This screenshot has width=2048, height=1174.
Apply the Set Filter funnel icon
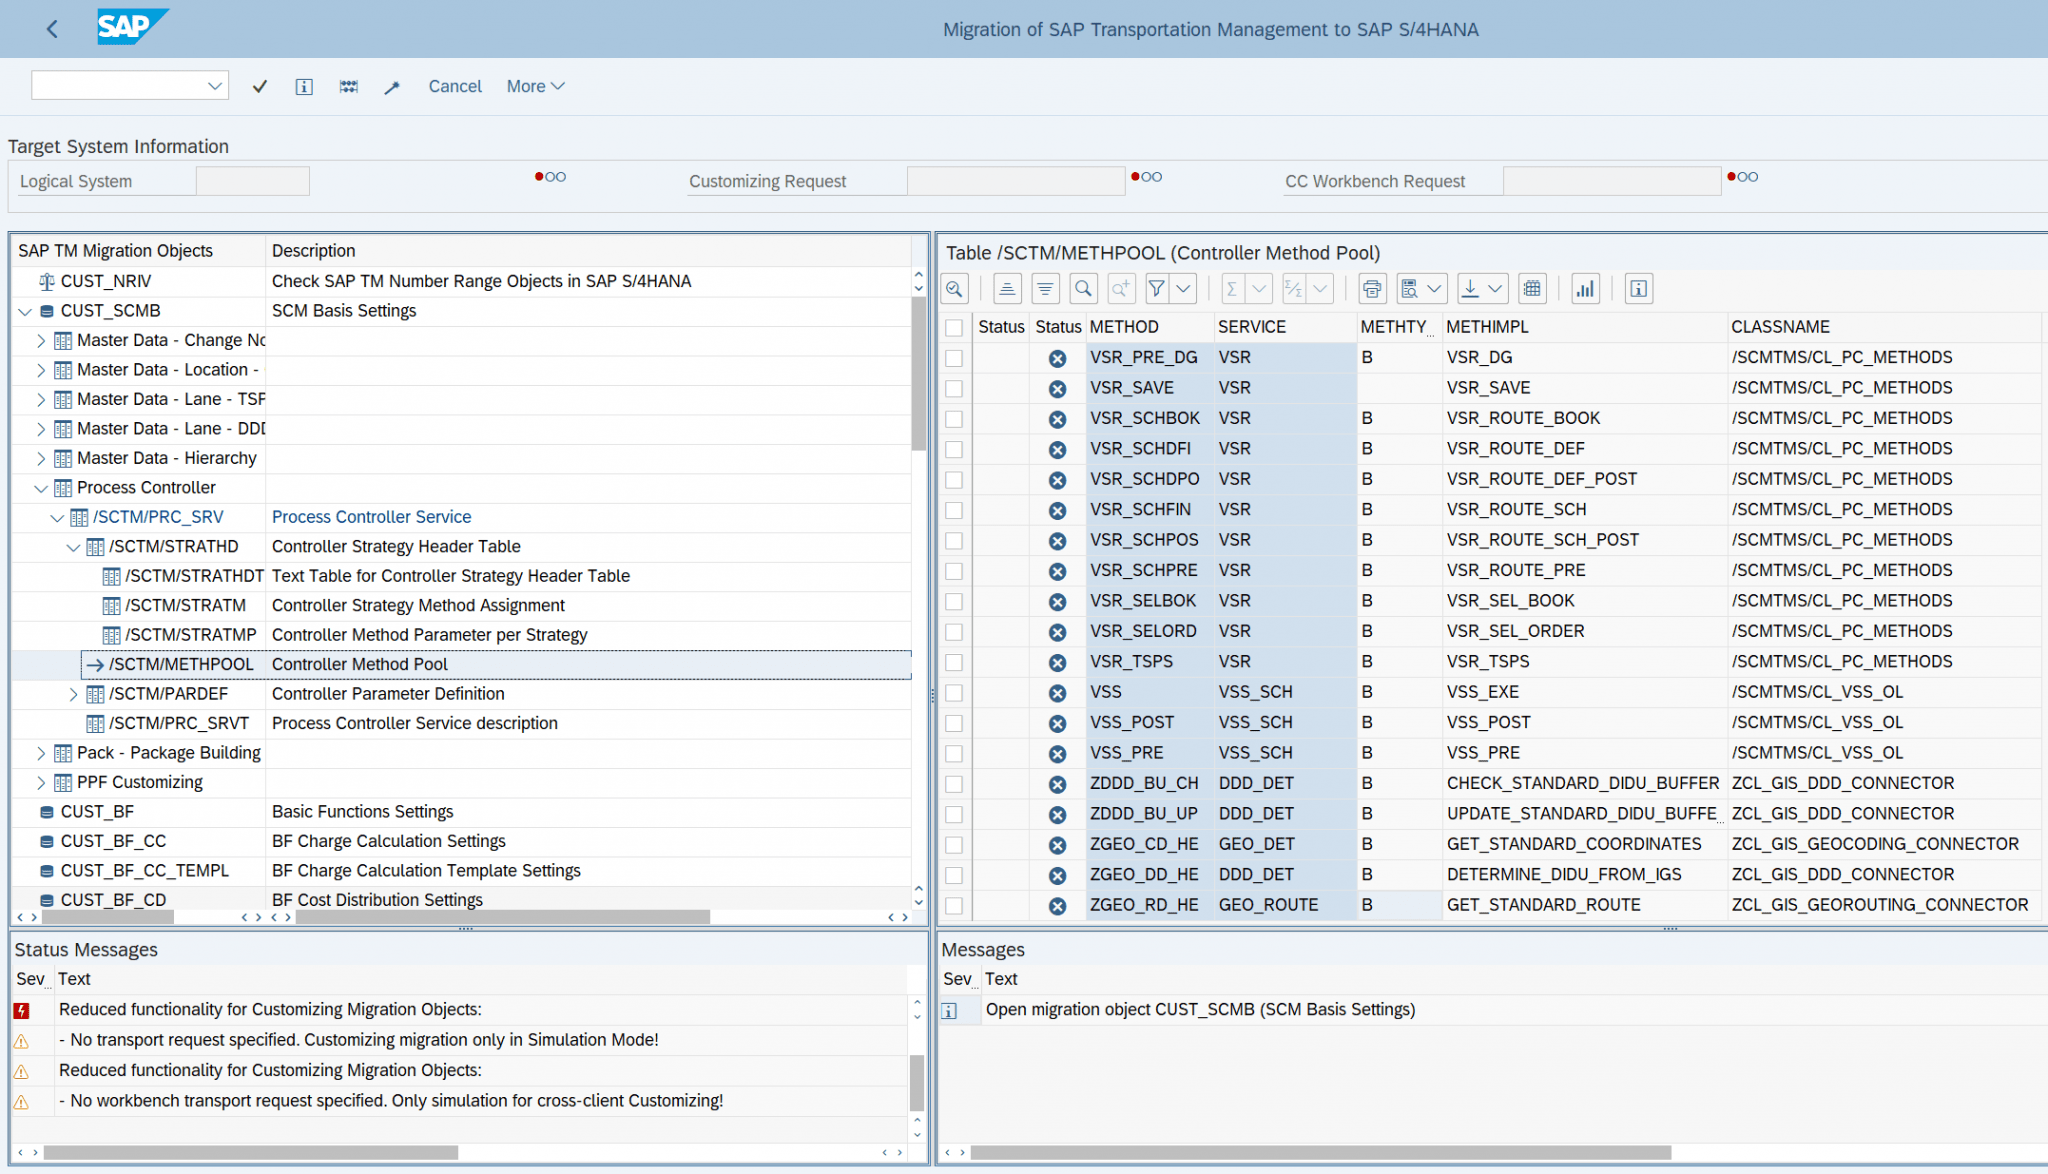tap(1157, 289)
